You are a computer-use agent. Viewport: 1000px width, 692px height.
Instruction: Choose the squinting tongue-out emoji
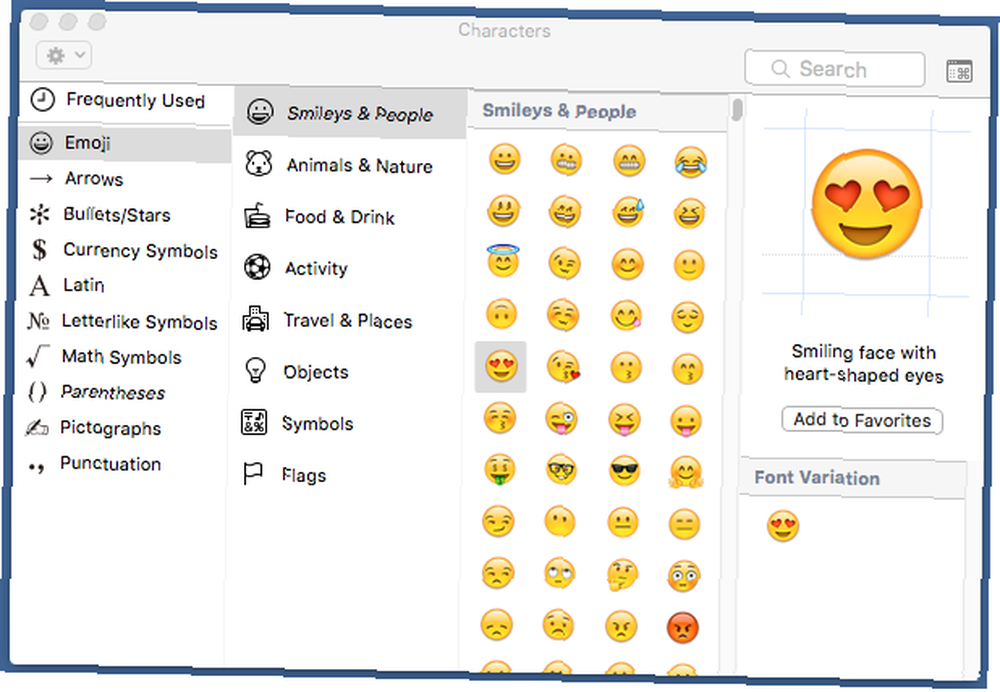point(624,420)
